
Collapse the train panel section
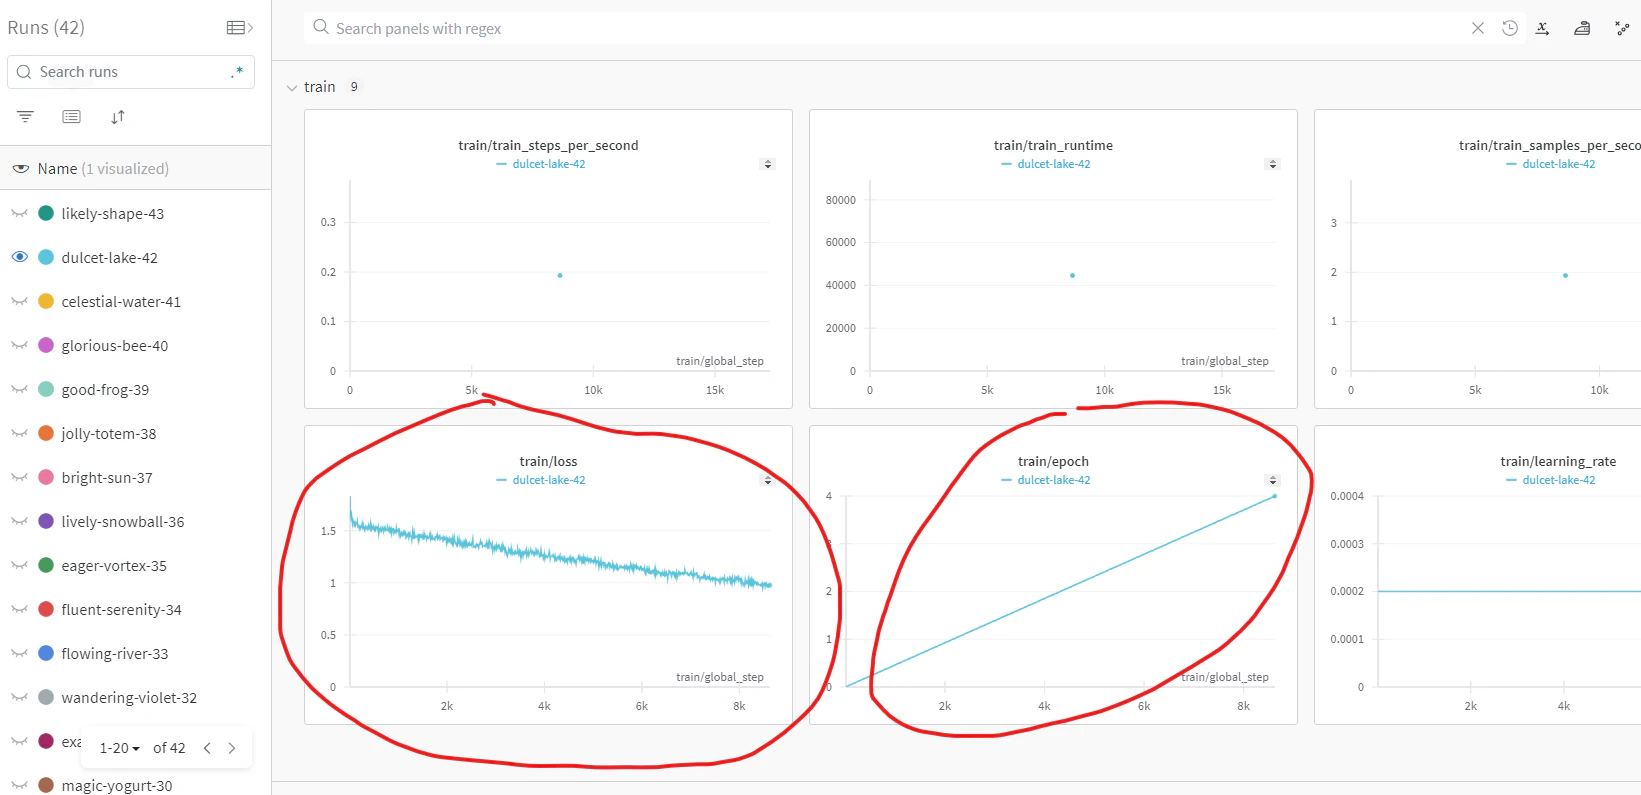[292, 88]
